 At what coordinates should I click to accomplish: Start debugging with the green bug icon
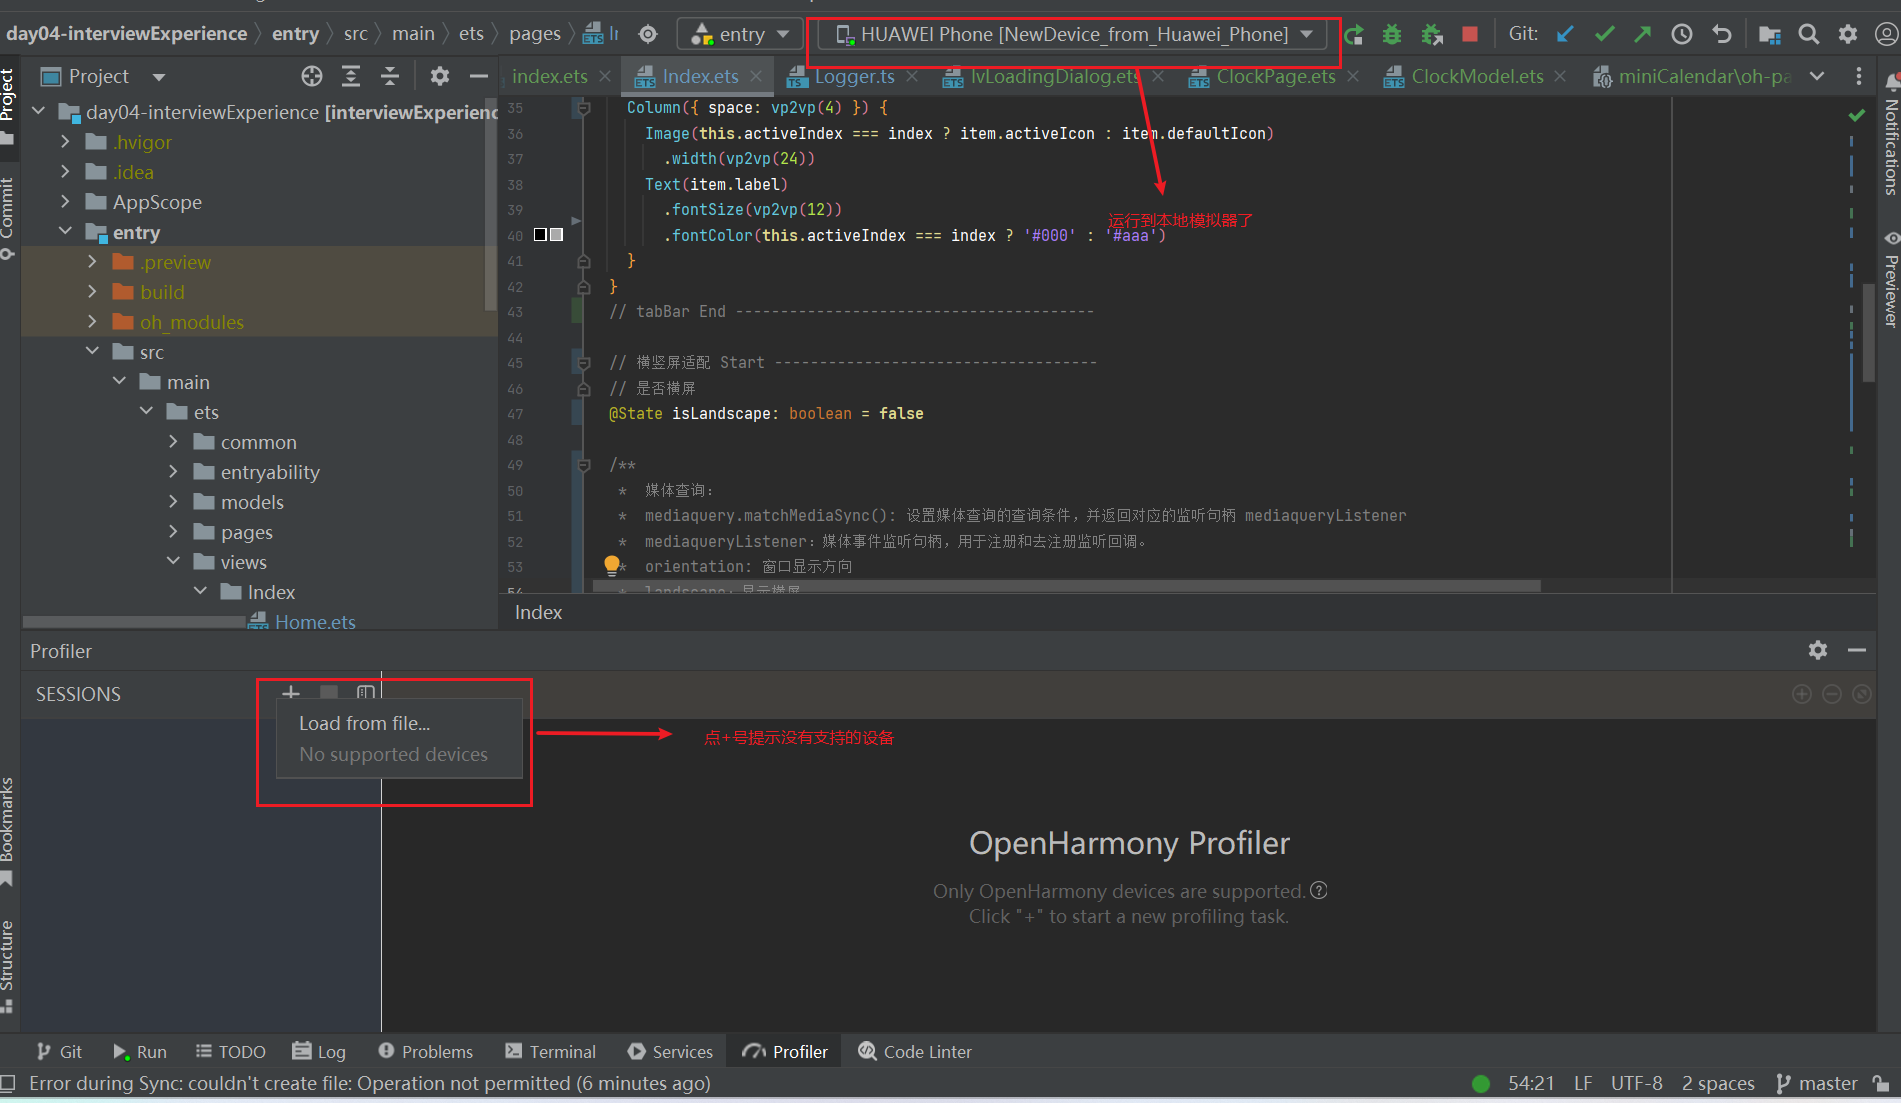pos(1391,35)
